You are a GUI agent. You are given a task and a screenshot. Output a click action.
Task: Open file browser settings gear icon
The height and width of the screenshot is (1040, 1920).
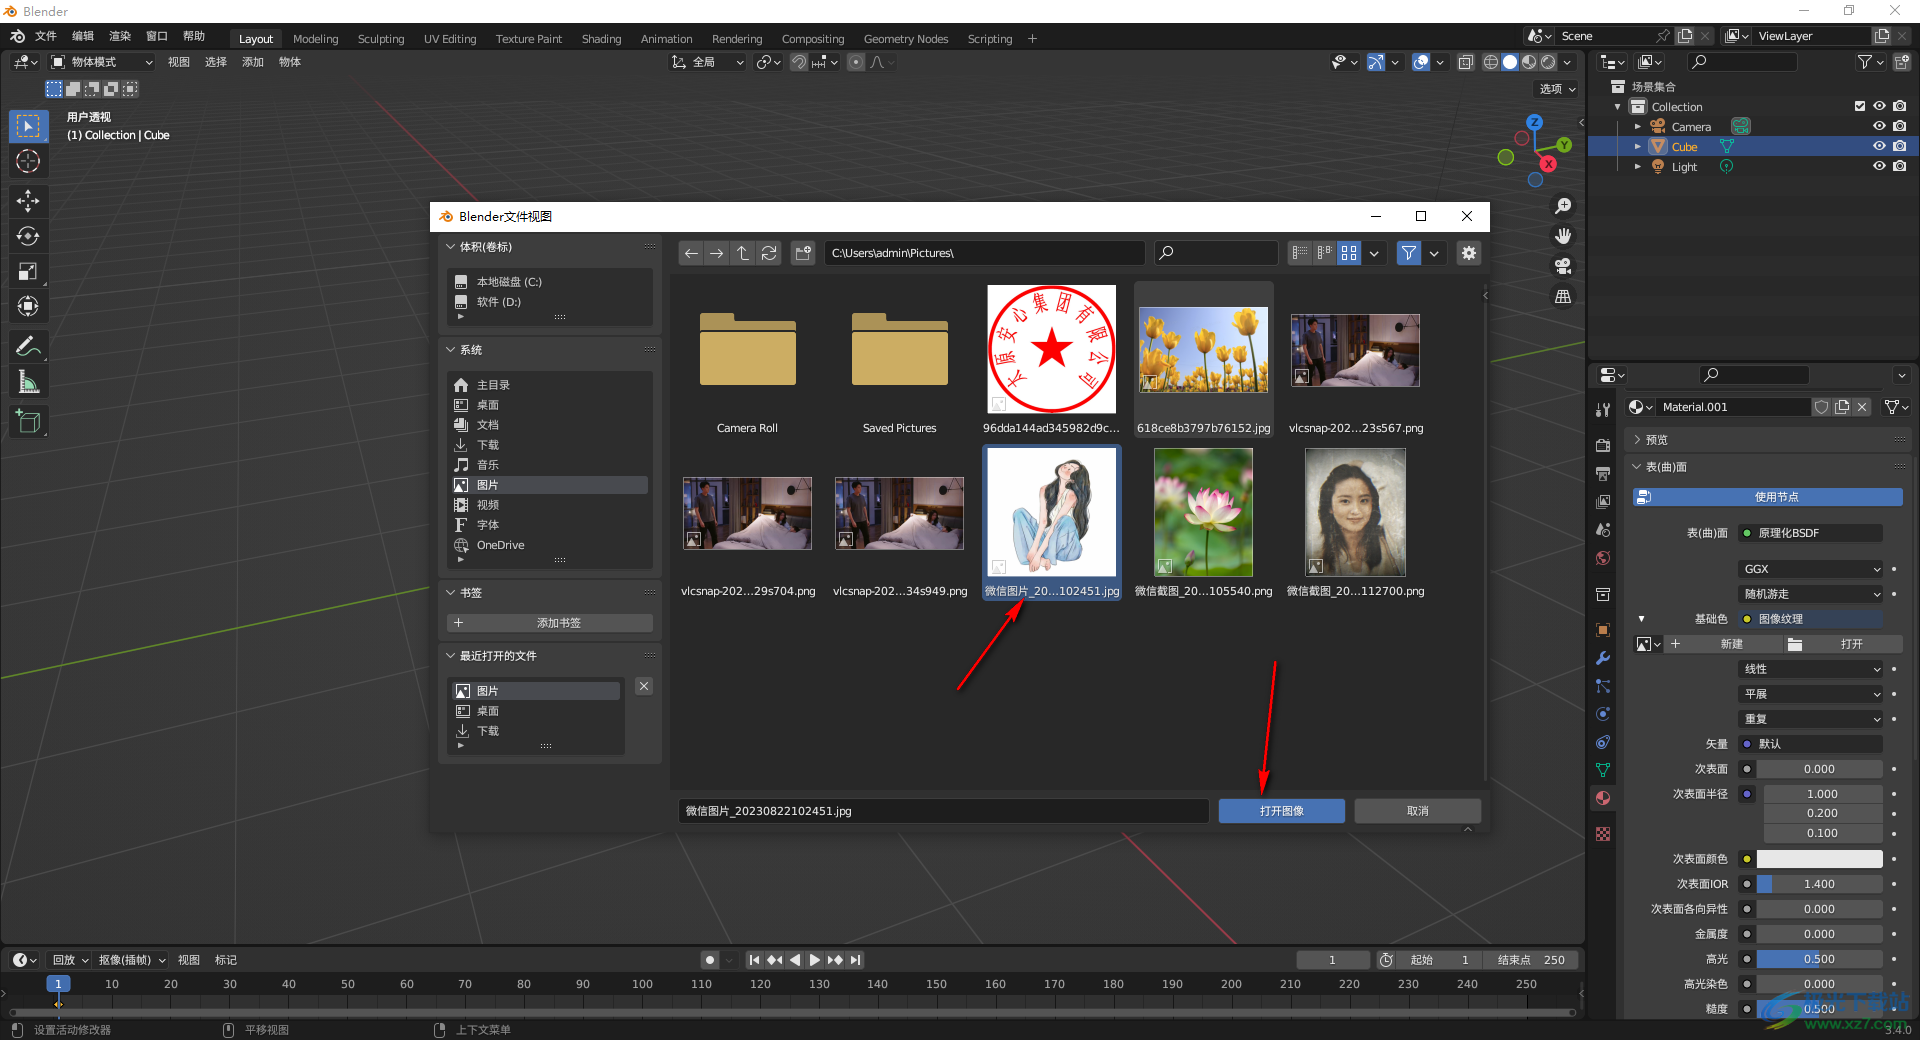point(1468,254)
